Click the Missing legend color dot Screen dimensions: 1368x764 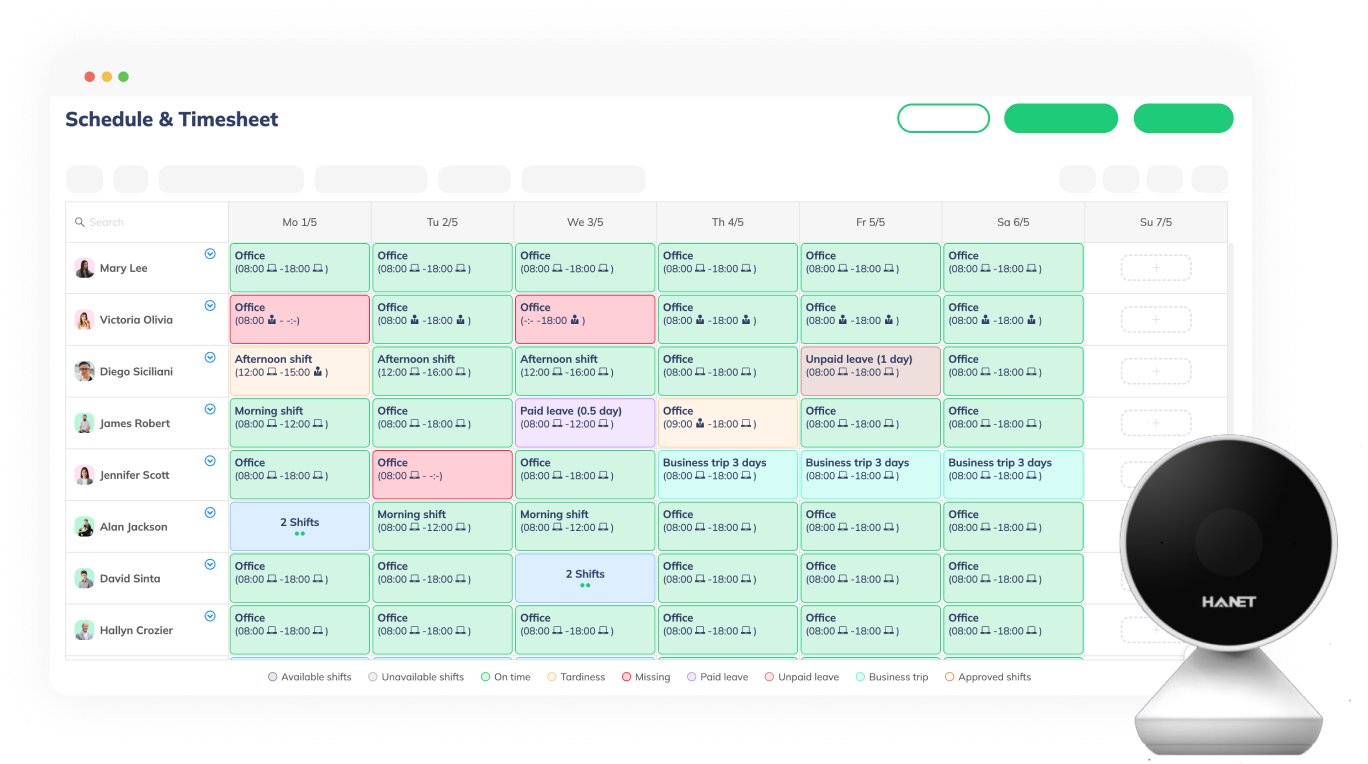[626, 677]
